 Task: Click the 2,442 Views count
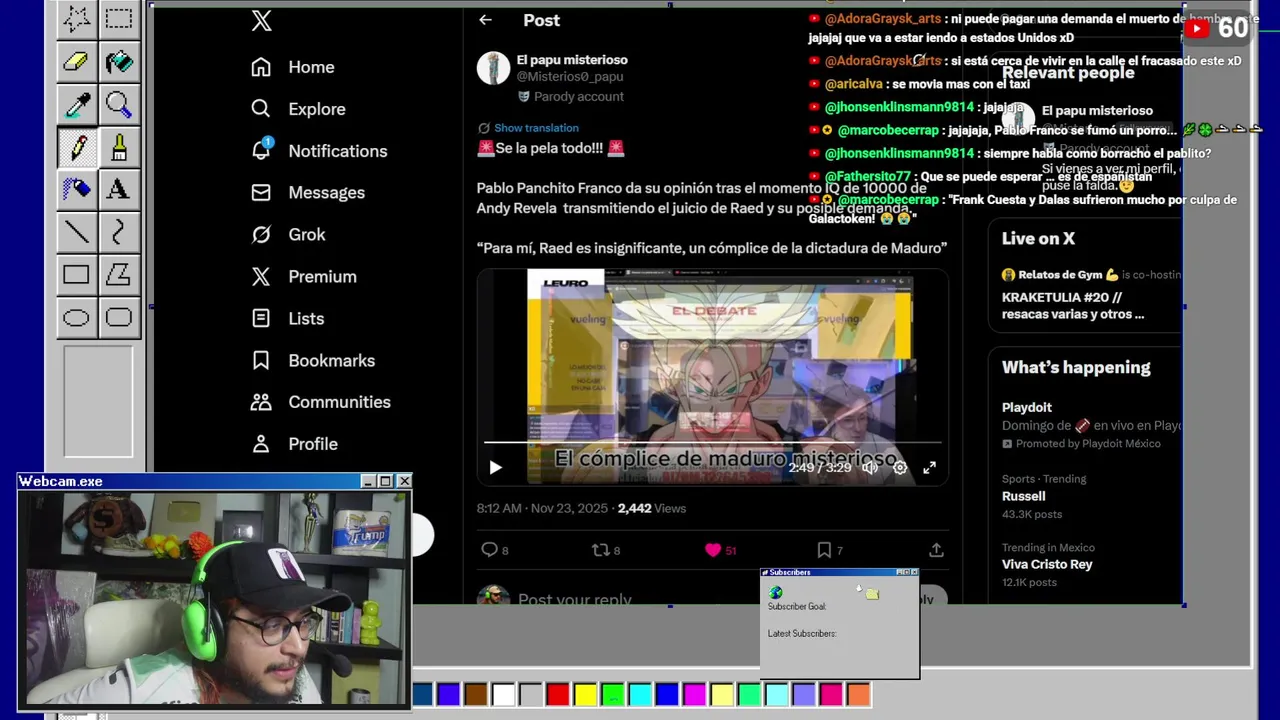652,508
